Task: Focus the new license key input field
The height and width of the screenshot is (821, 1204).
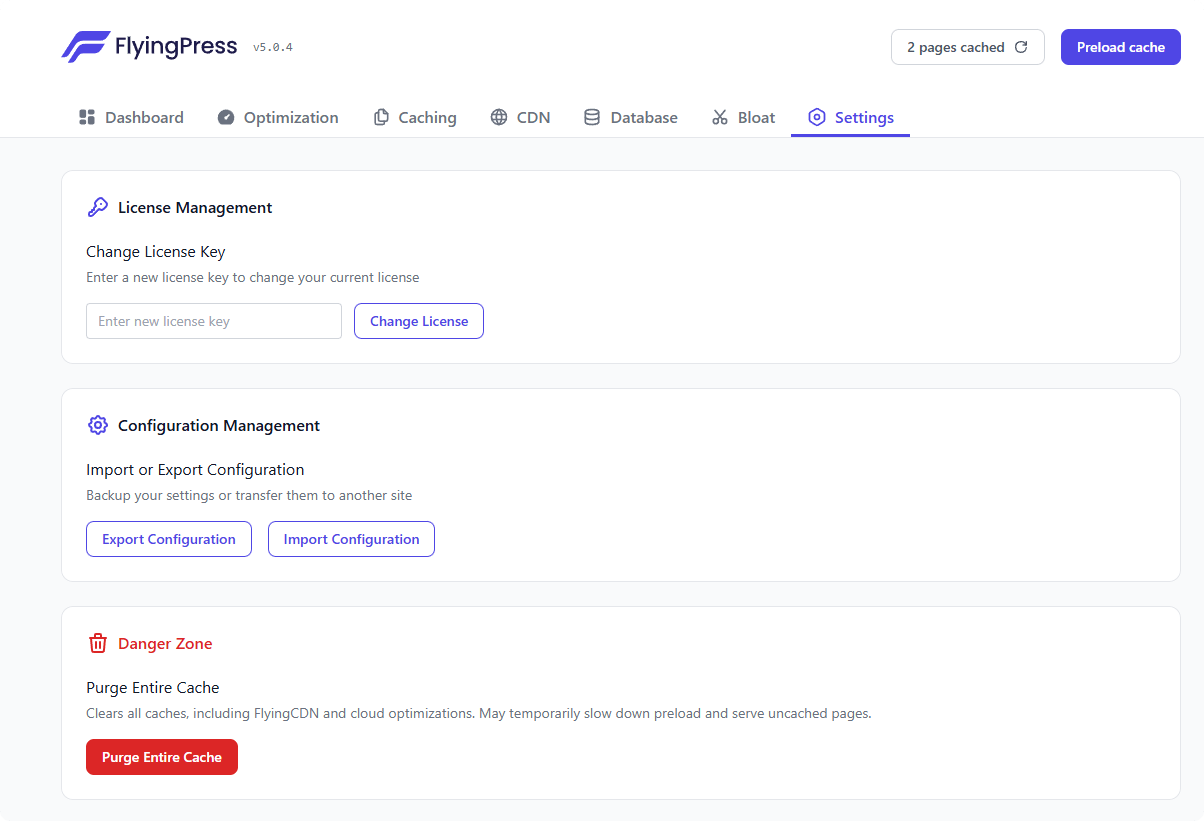Action: (x=214, y=321)
